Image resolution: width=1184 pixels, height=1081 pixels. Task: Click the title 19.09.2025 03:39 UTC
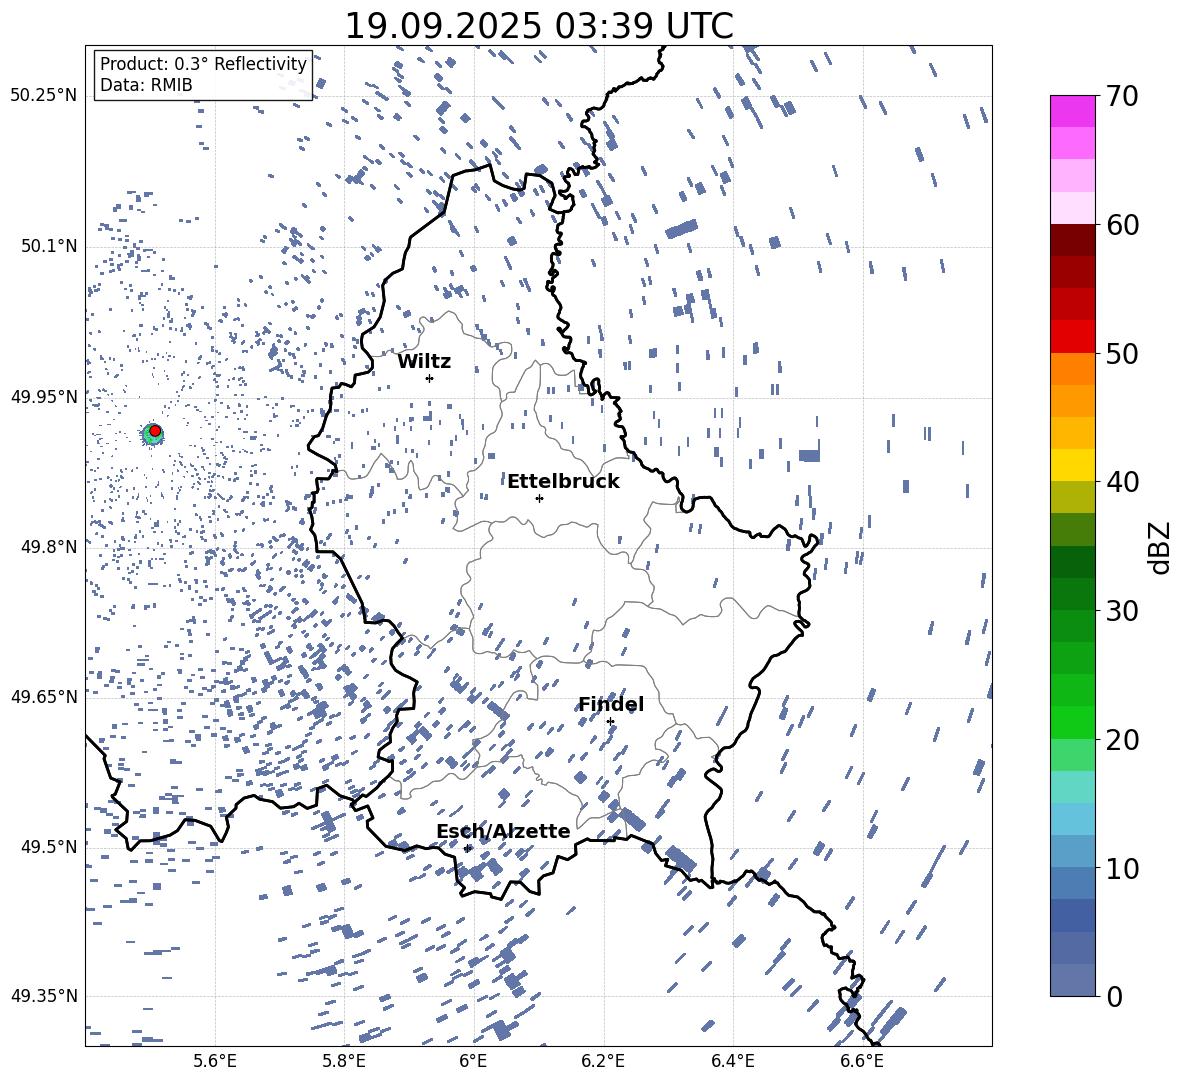(539, 26)
